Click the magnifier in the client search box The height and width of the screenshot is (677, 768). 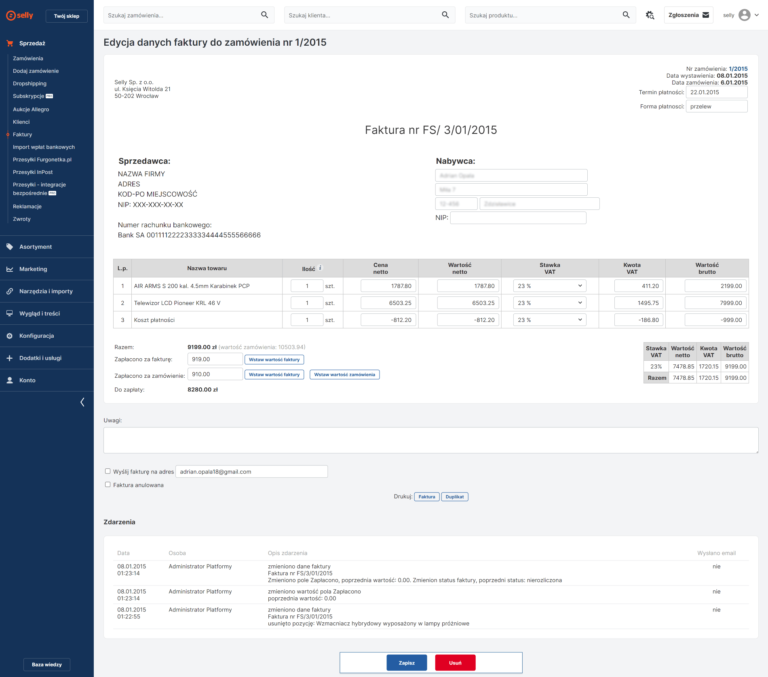(446, 16)
